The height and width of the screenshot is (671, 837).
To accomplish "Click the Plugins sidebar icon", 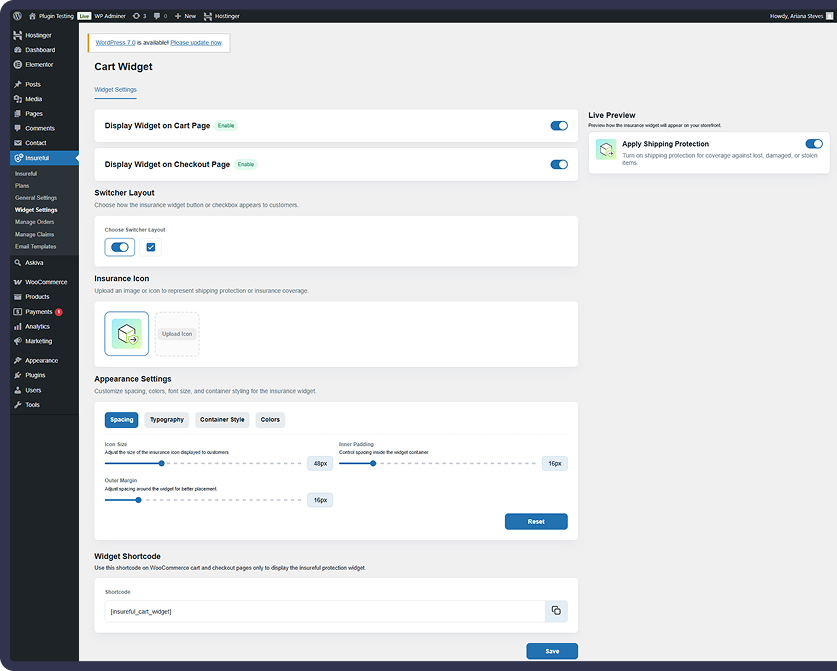I will pyautogui.click(x=18, y=375).
